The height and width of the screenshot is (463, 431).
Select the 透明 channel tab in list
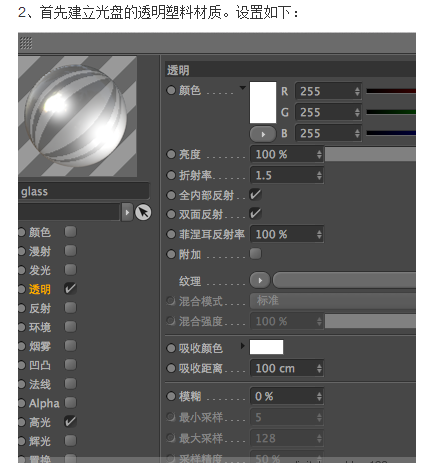(x=40, y=289)
